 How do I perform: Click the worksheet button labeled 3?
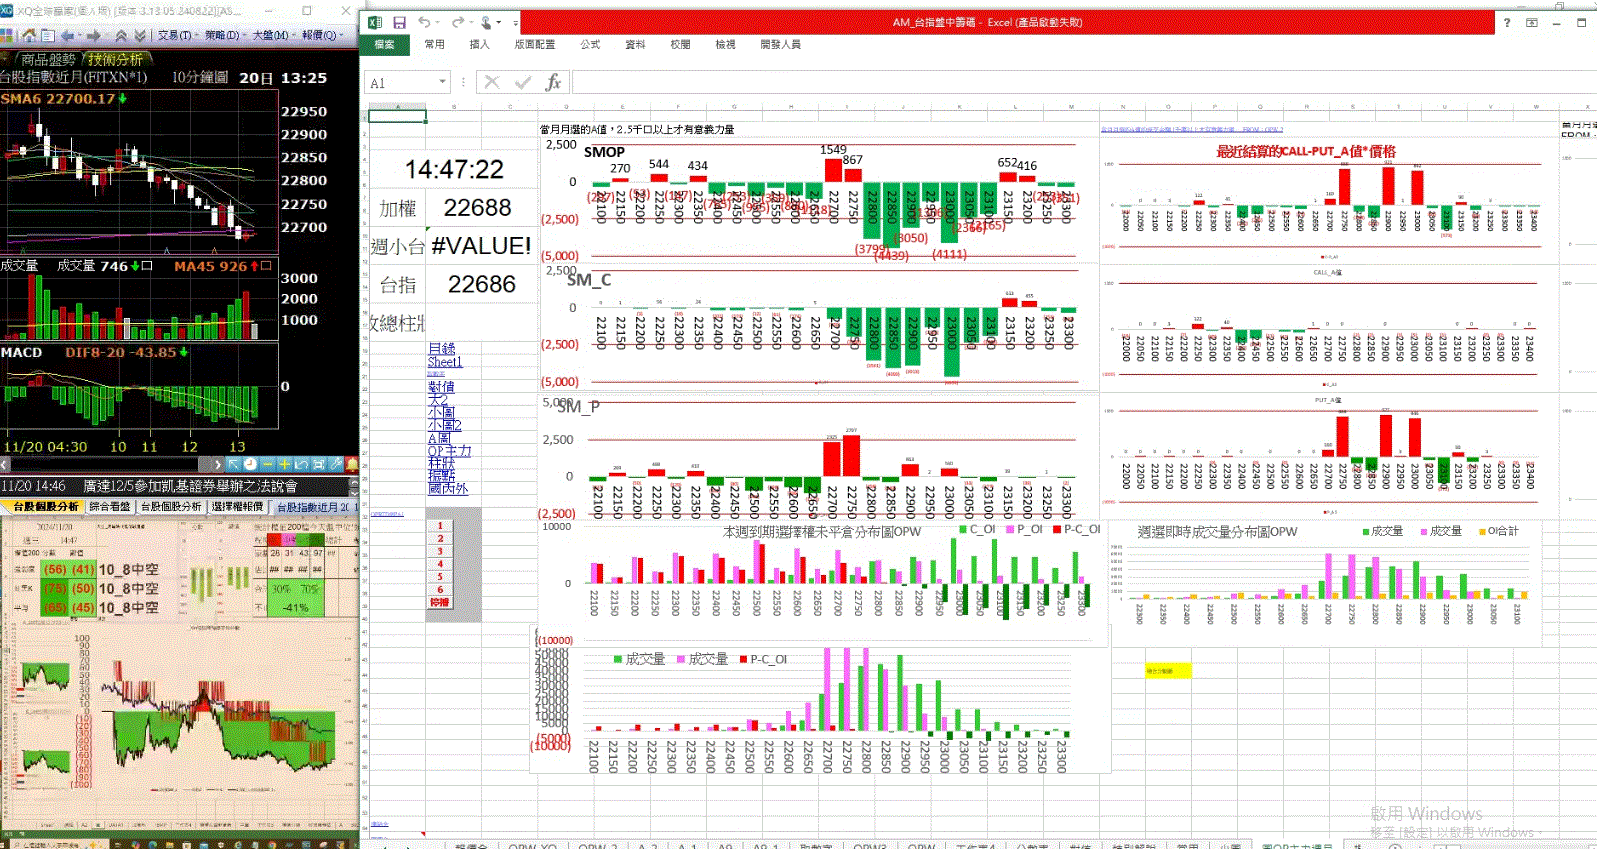440,551
